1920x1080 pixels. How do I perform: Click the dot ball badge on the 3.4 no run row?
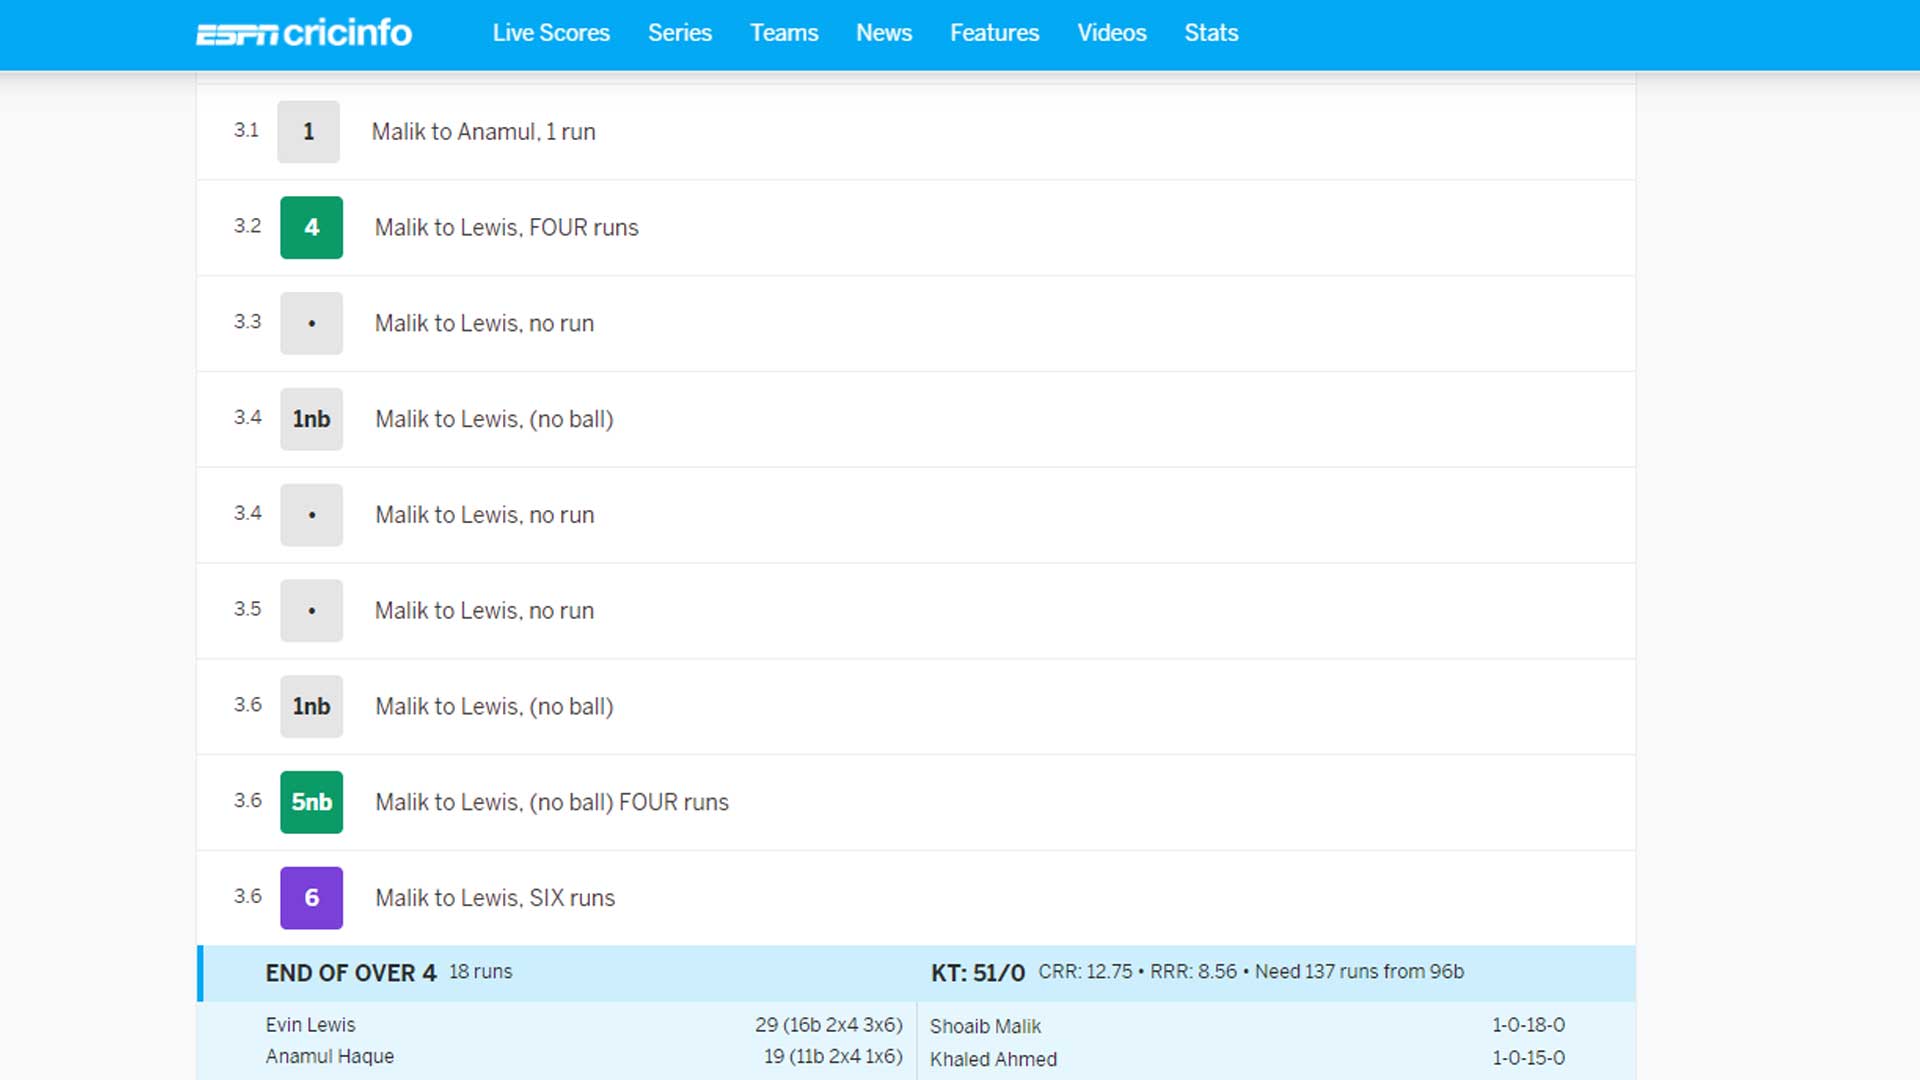click(x=311, y=515)
